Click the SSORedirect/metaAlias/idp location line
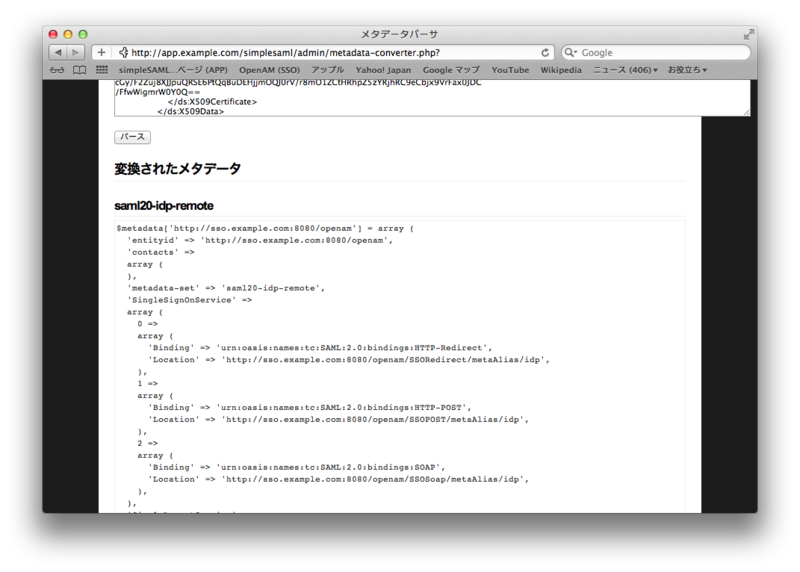Viewport: 800px width, 572px height. tap(349, 360)
